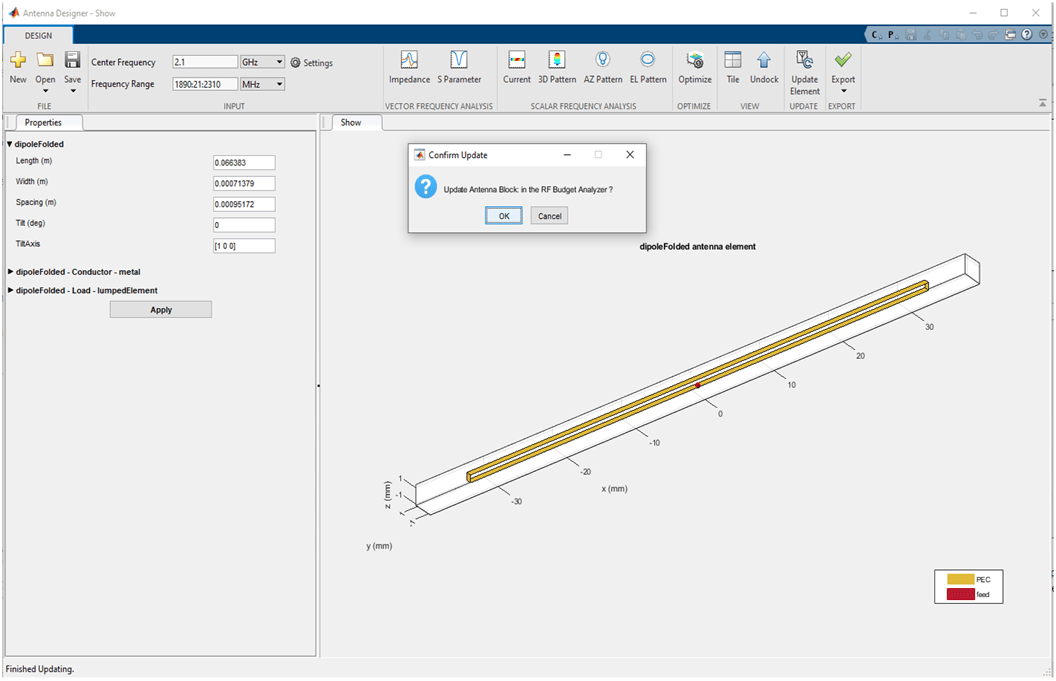Switch to the Properties tab
Image resolution: width=1056 pixels, height=681 pixels.
[43, 123]
